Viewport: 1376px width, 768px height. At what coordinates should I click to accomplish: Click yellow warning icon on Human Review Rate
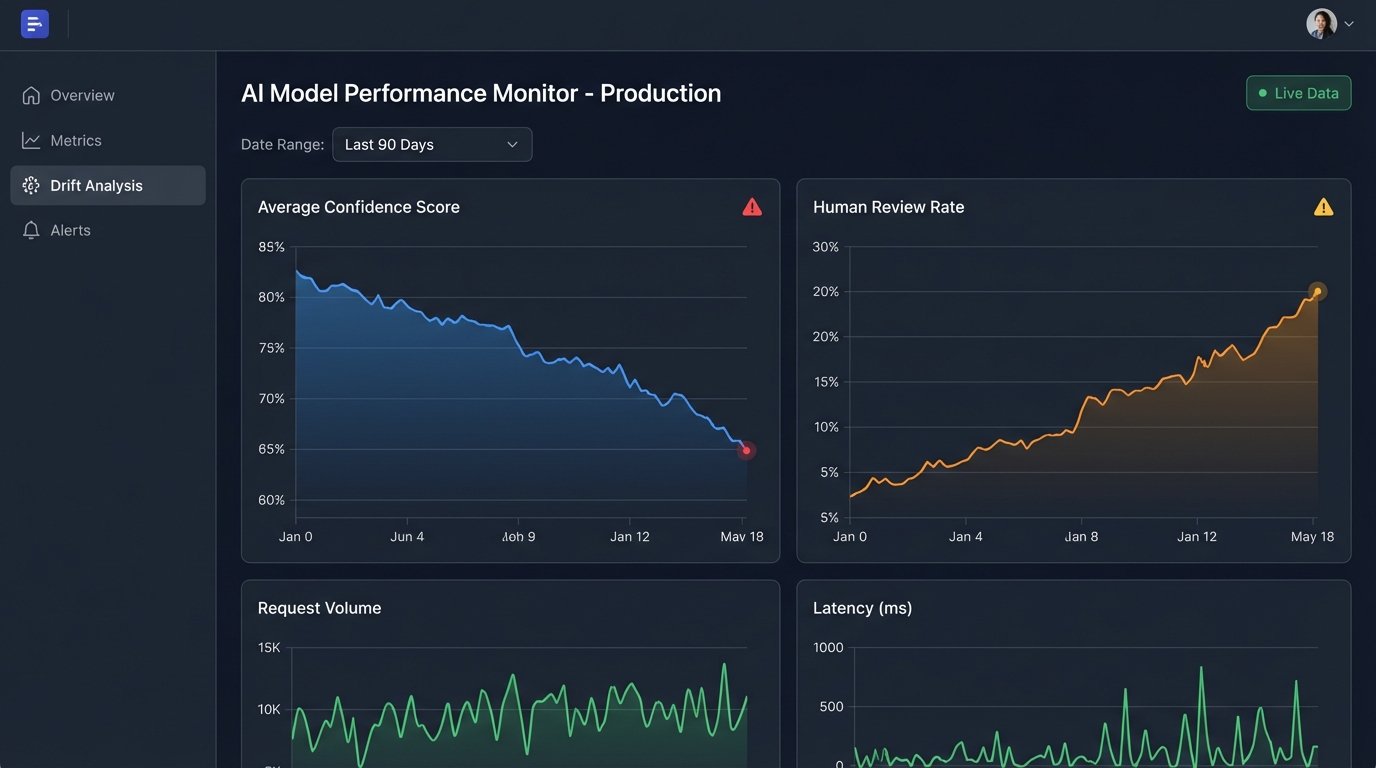pos(1323,207)
